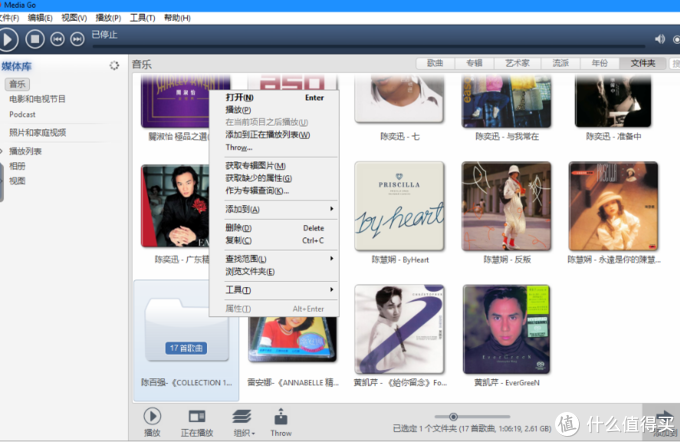Open the 组织 organize dropdown
Viewport: 680px width, 442px height.
pyautogui.click(x=244, y=422)
